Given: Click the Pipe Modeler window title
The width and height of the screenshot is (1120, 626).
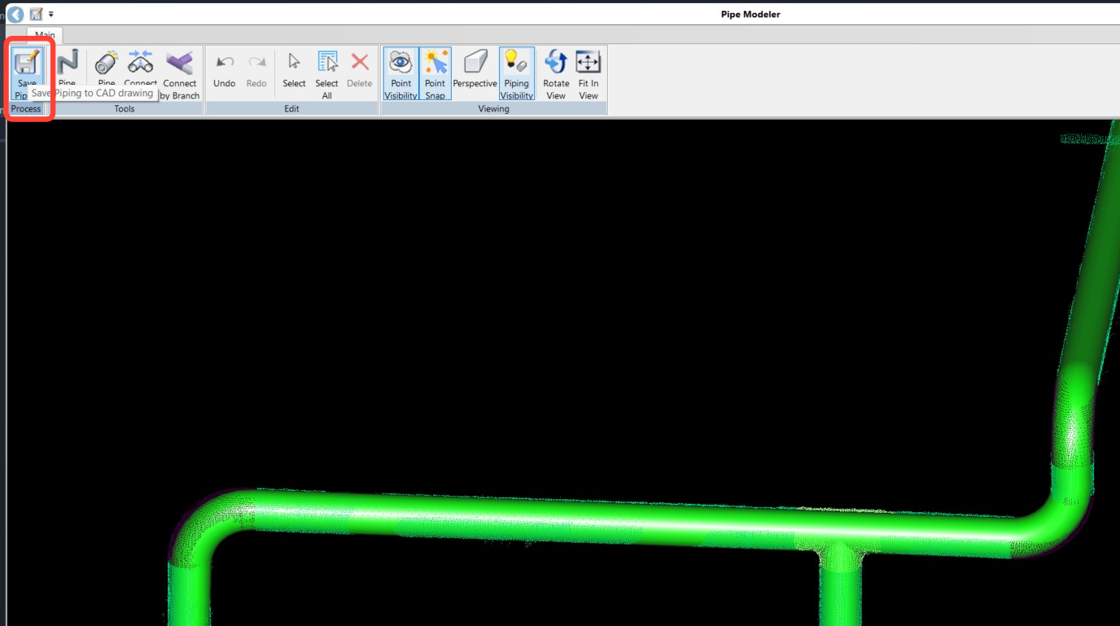Looking at the screenshot, I should pos(750,14).
